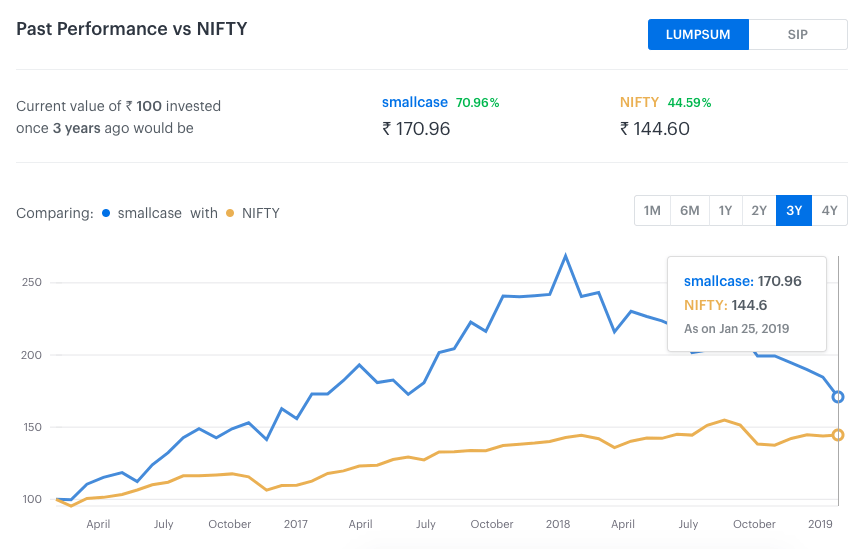Click the 2018 x-axis label
Screen dimensions: 865x549
(x=558, y=524)
